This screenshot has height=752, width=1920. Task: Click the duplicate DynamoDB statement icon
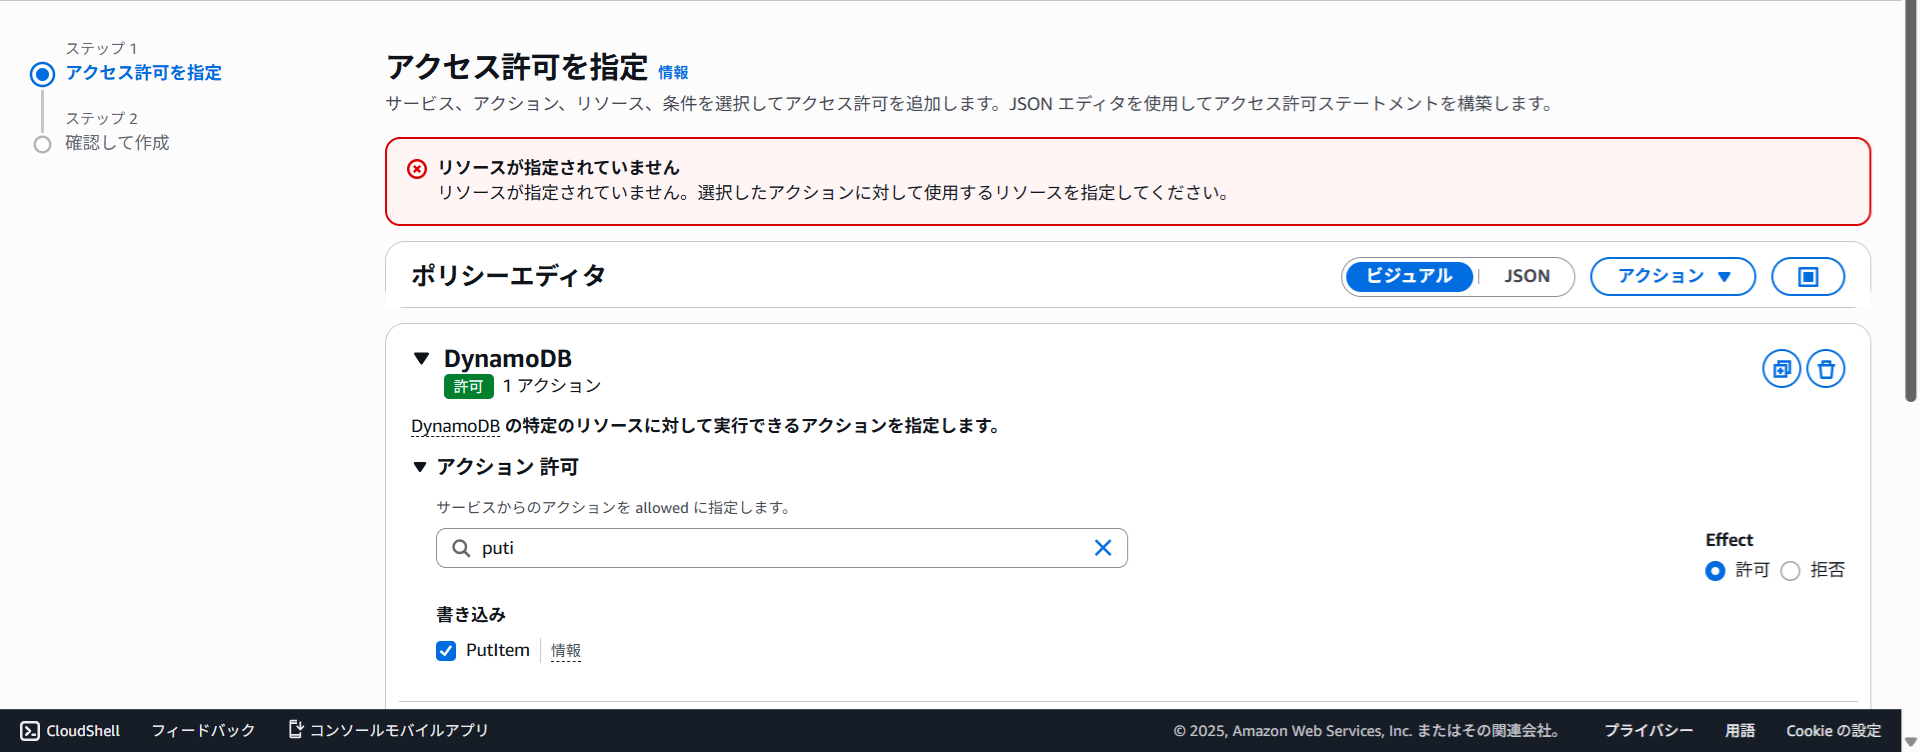click(1781, 369)
